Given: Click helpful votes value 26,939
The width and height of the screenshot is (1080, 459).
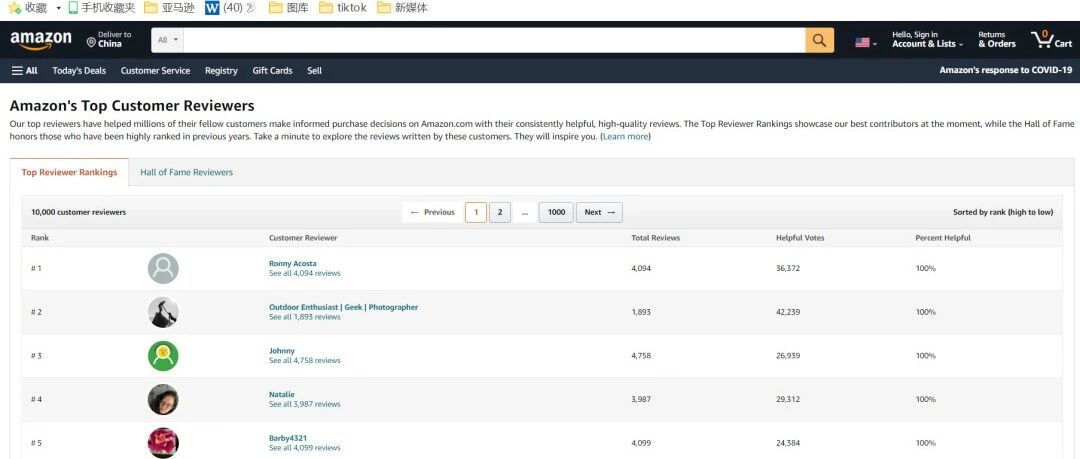Looking at the screenshot, I should [x=788, y=356].
